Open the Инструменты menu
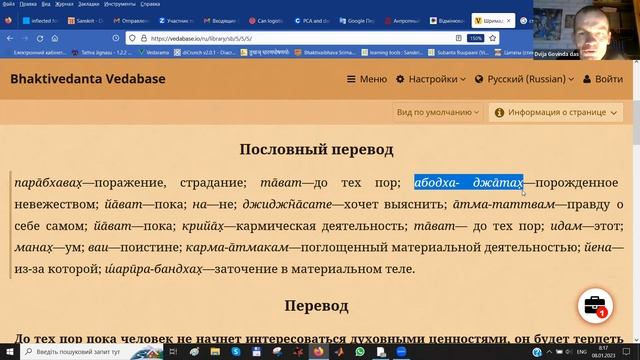Viewport: 640px width, 360px height. tap(120, 4)
